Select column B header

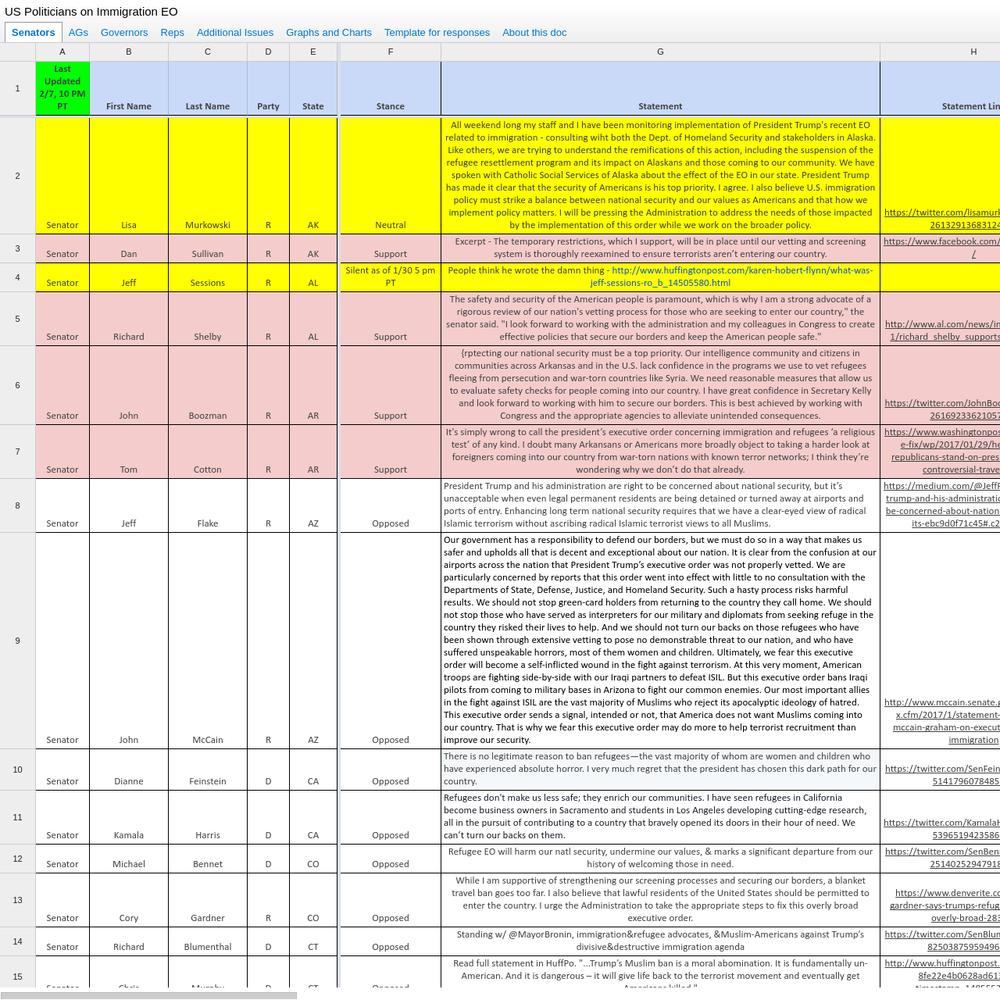pos(129,52)
